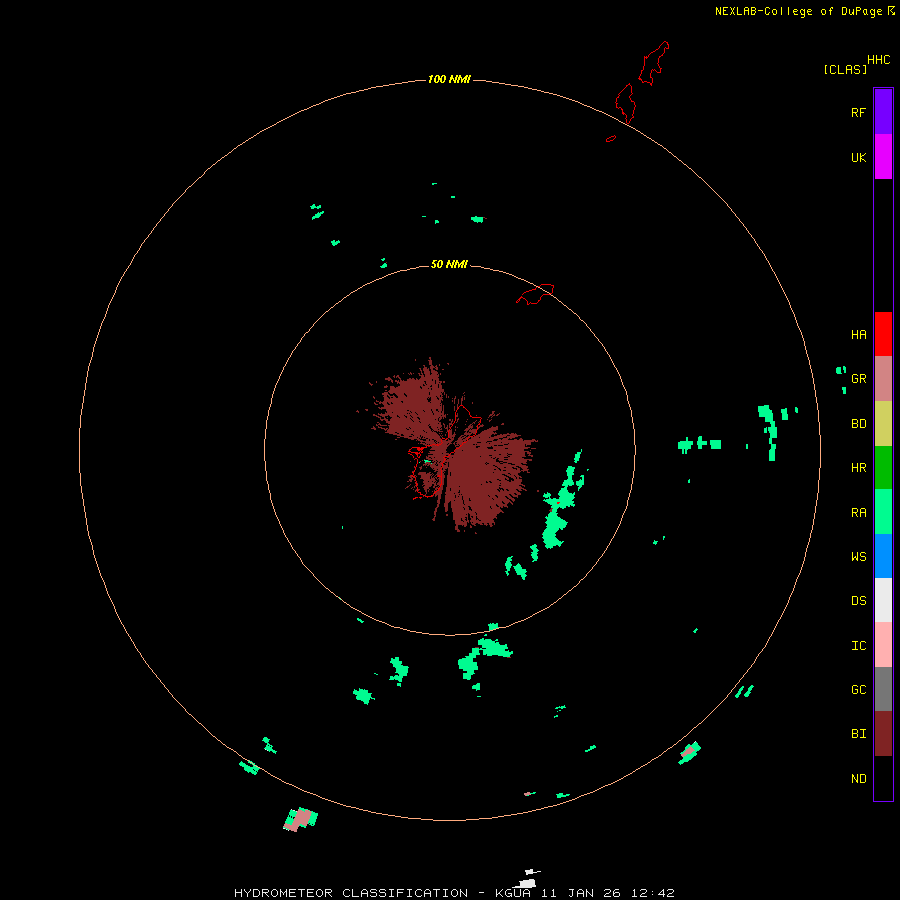The height and width of the screenshot is (900, 900).
Task: Click the 'KGUA' radar site identifier
Action: coord(513,893)
